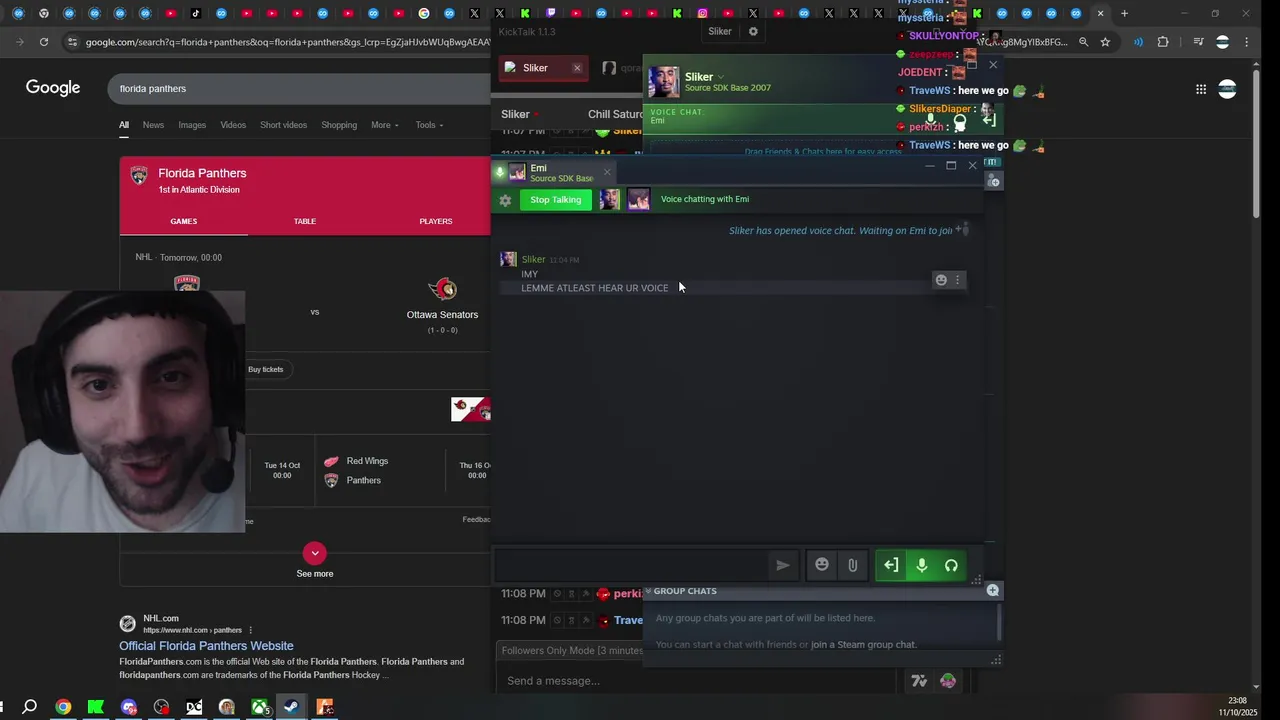Open Official Florida Panthers Website link
The width and height of the screenshot is (1280, 720).
tap(206, 646)
